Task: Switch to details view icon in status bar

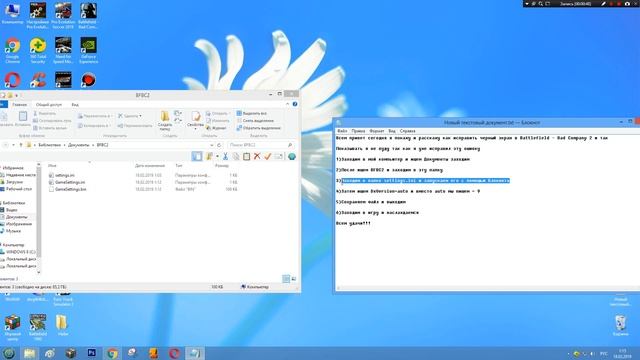Action: [286, 279]
